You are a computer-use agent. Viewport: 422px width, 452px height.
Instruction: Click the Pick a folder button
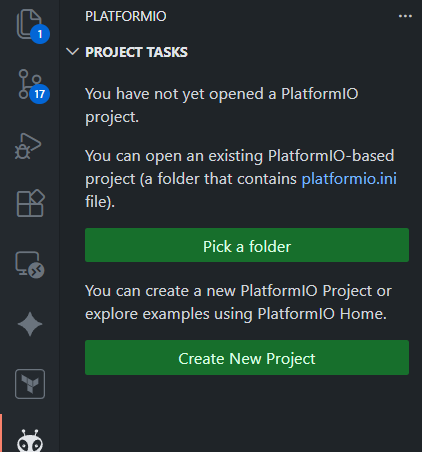(247, 245)
